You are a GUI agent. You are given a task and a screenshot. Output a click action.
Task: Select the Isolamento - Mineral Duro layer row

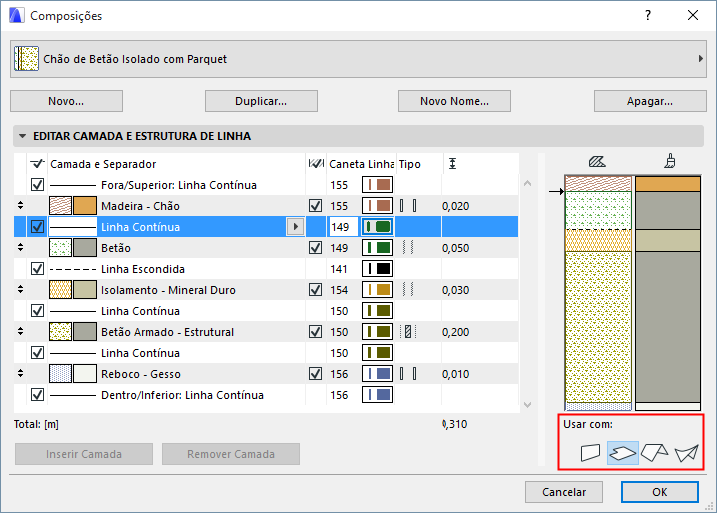(x=266, y=290)
